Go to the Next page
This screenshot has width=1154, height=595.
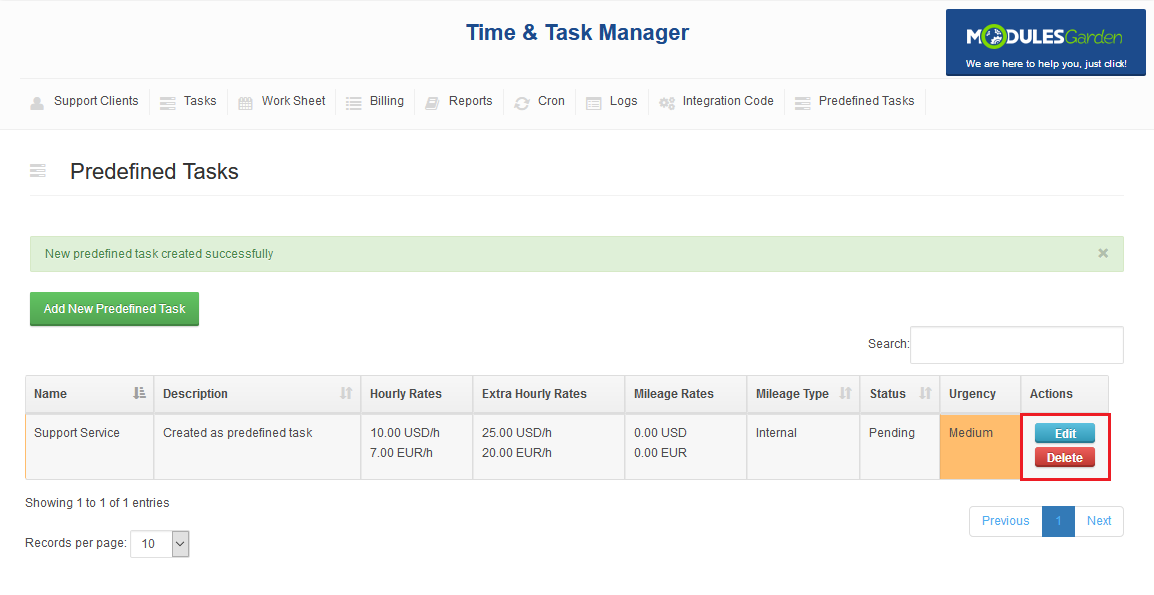pos(1099,521)
